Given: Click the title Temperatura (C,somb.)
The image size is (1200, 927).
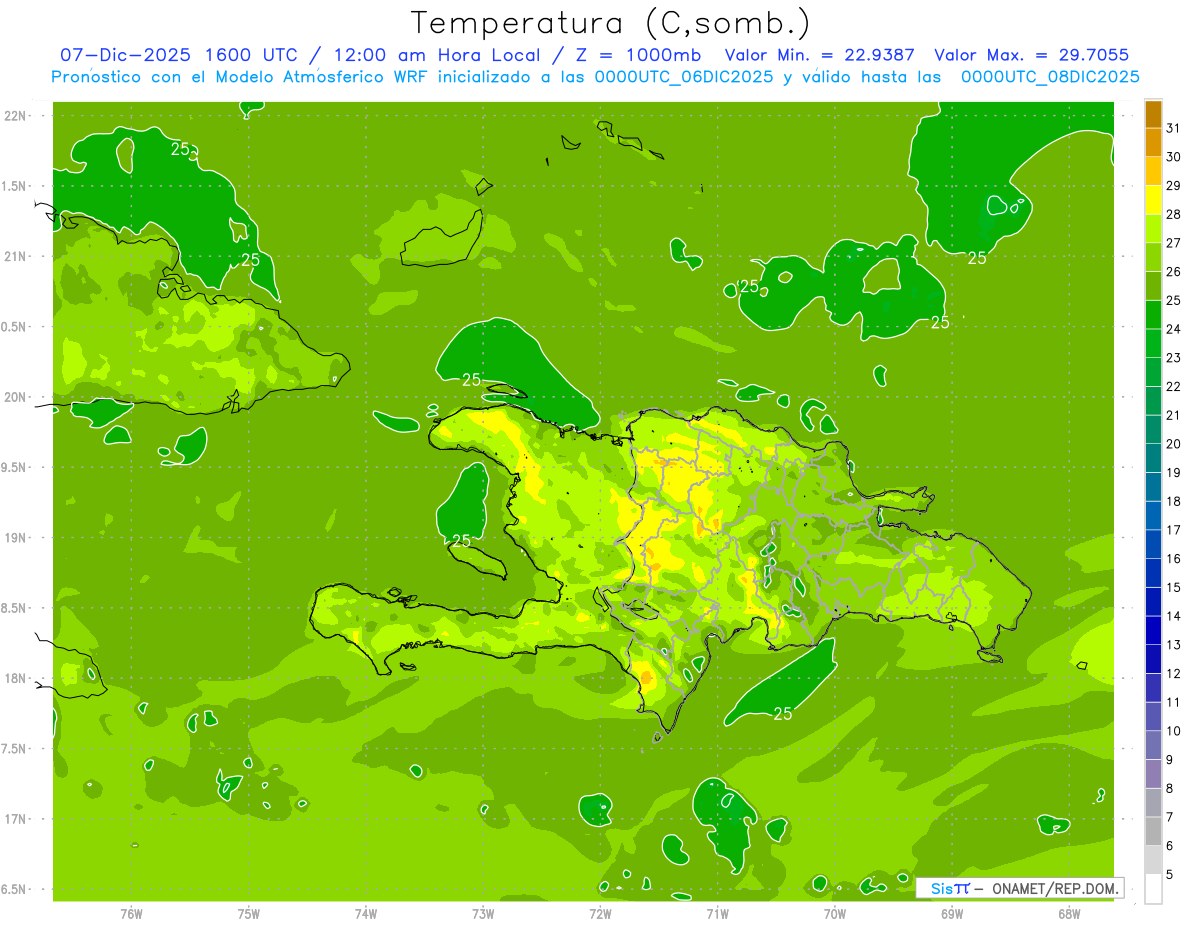Looking at the screenshot, I should click(x=610, y=23).
